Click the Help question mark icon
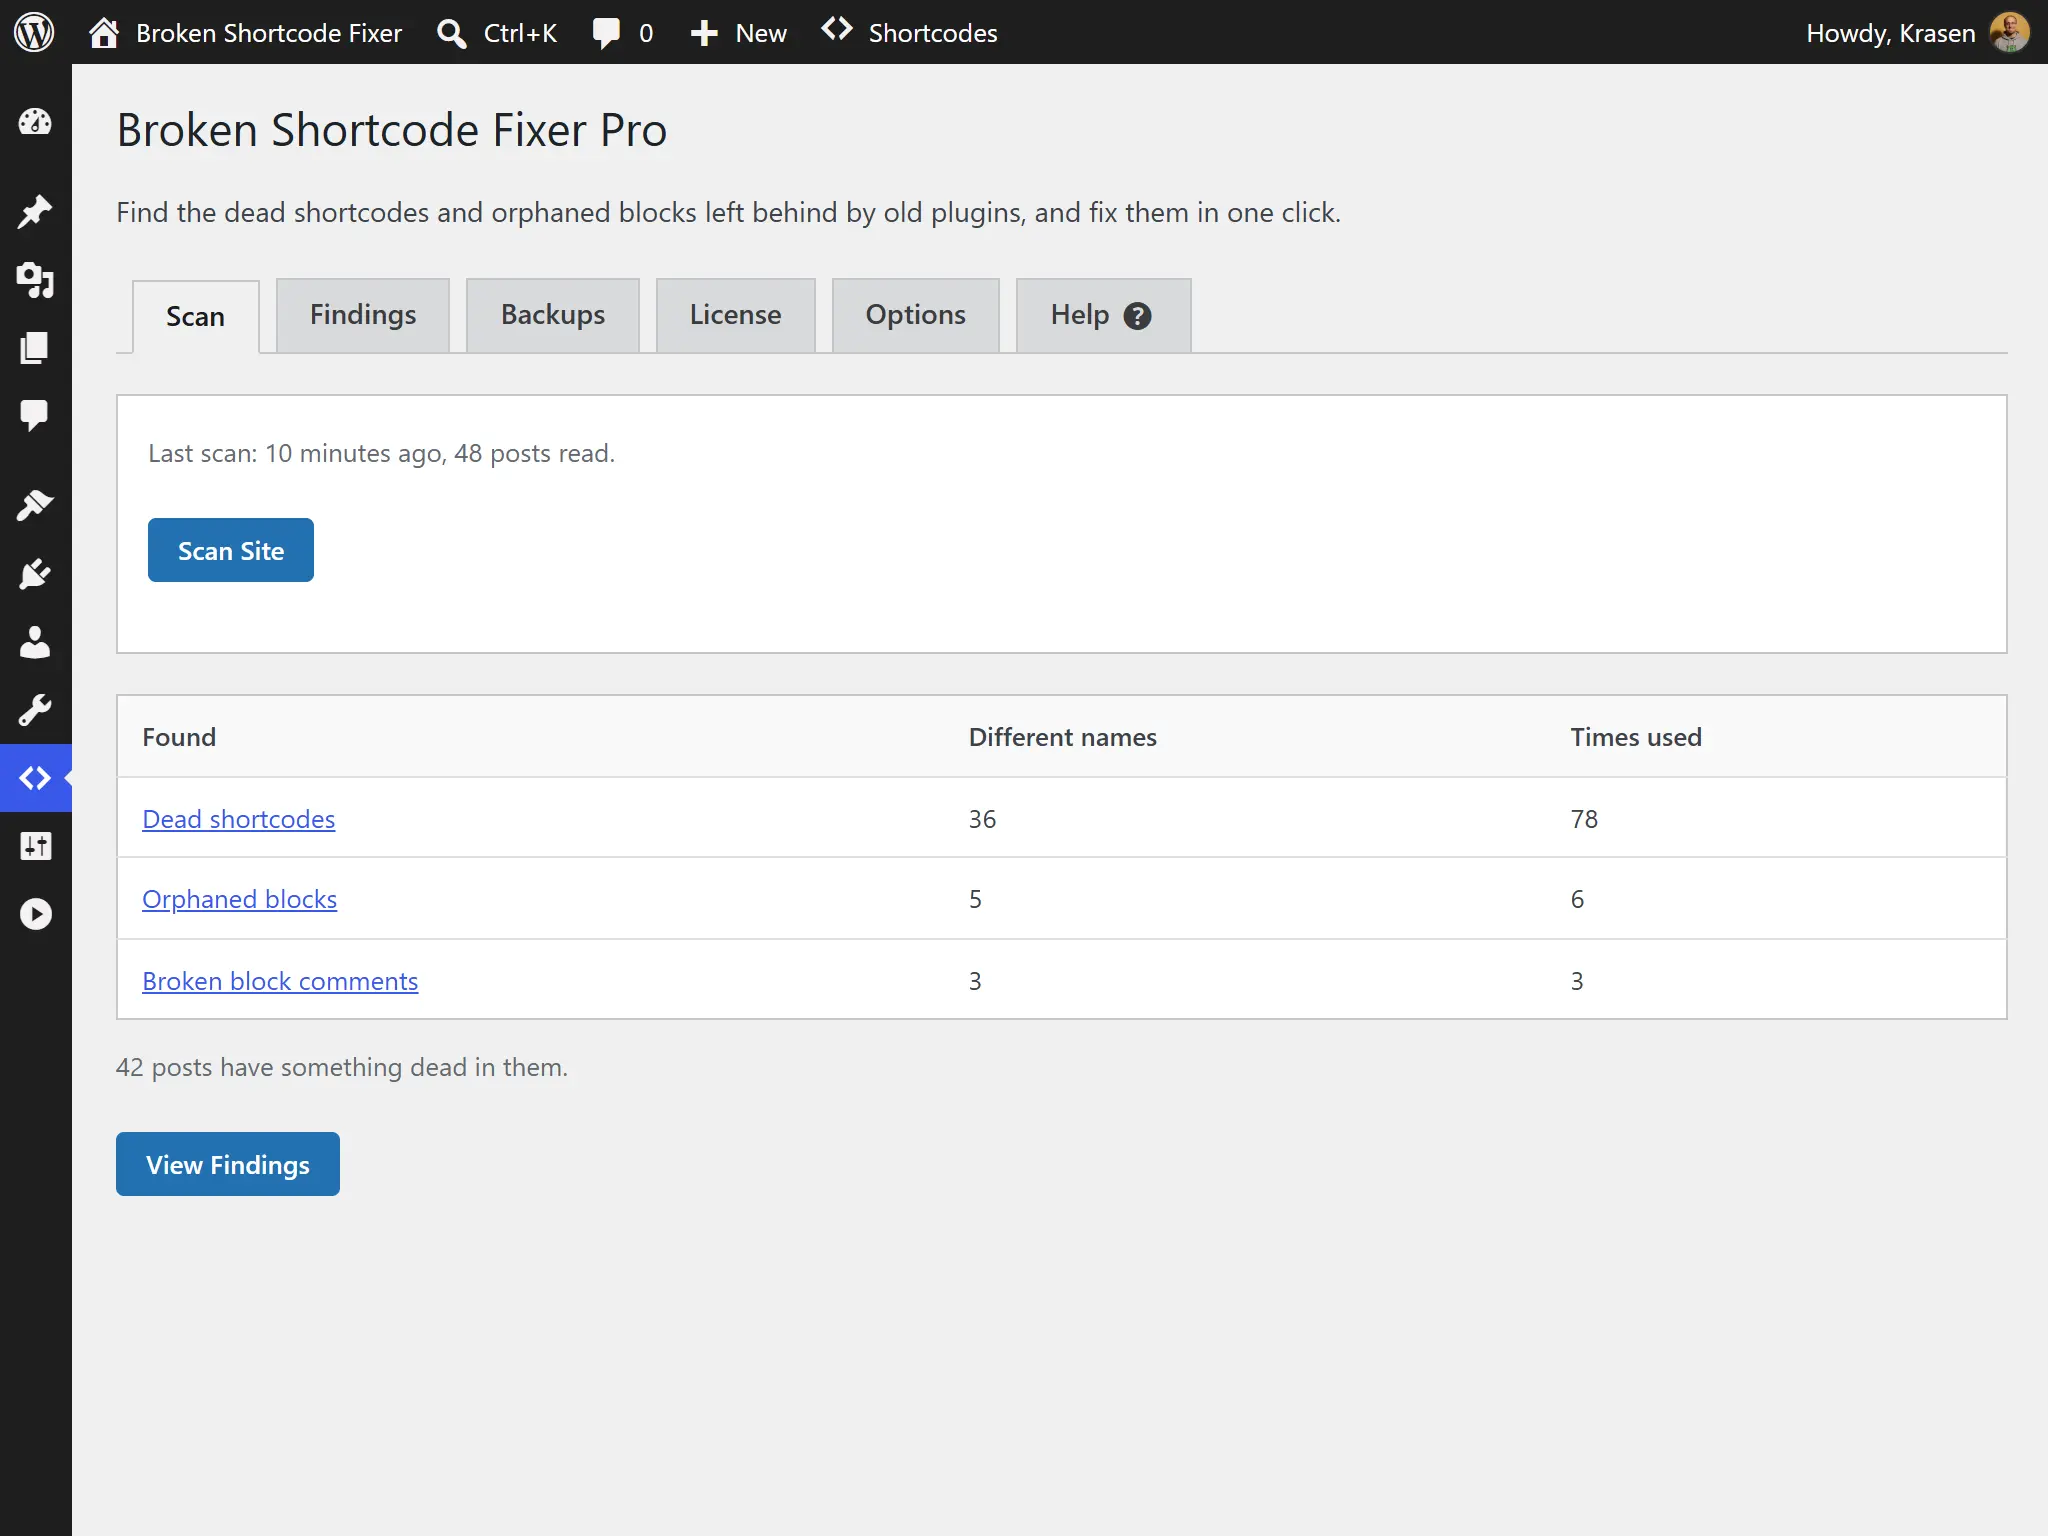Image resolution: width=2048 pixels, height=1536 pixels. point(1137,316)
